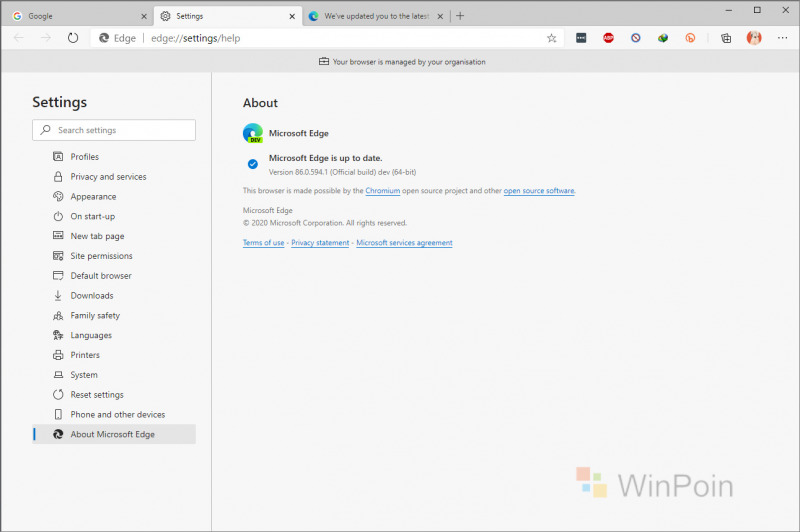Open the Adblock Plus extension icon

click(608, 38)
